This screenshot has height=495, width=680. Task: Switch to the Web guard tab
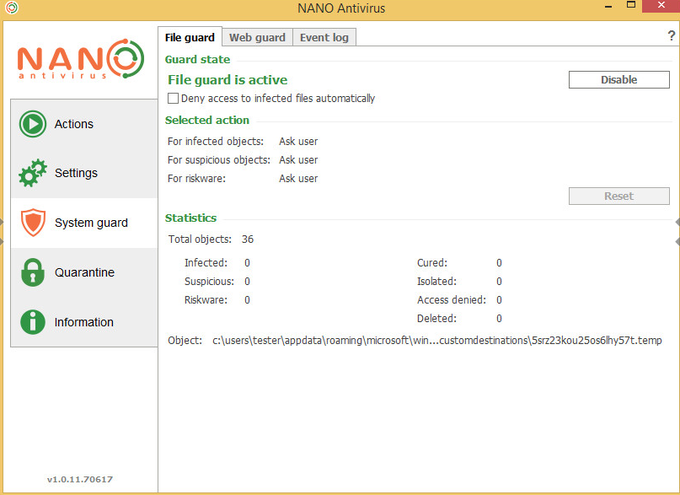(257, 37)
